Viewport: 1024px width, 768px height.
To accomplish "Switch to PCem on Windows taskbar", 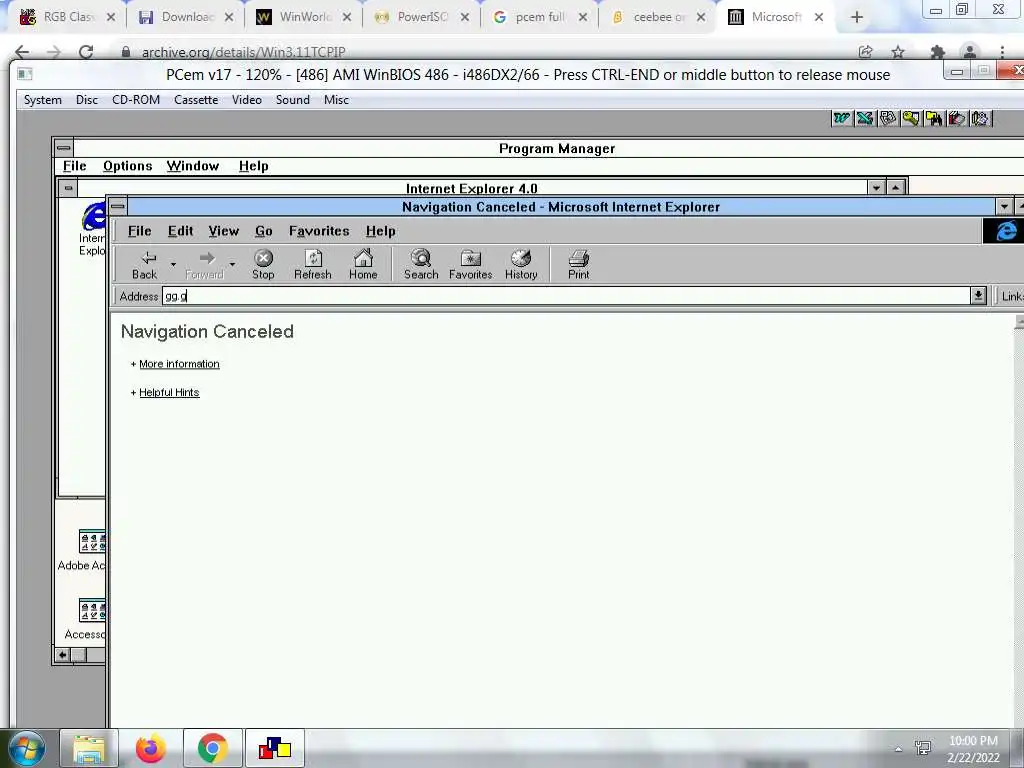I will pyautogui.click(x=274, y=748).
